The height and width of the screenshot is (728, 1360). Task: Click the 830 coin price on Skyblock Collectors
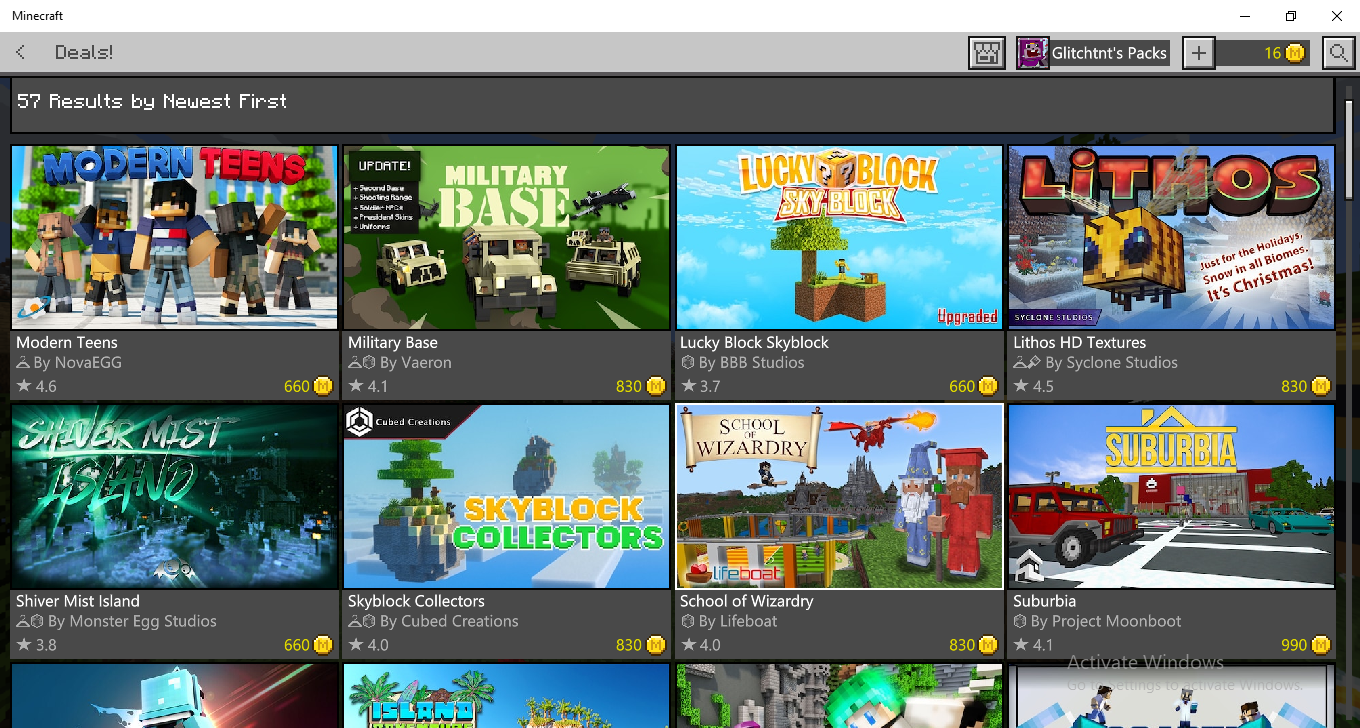click(x=640, y=645)
